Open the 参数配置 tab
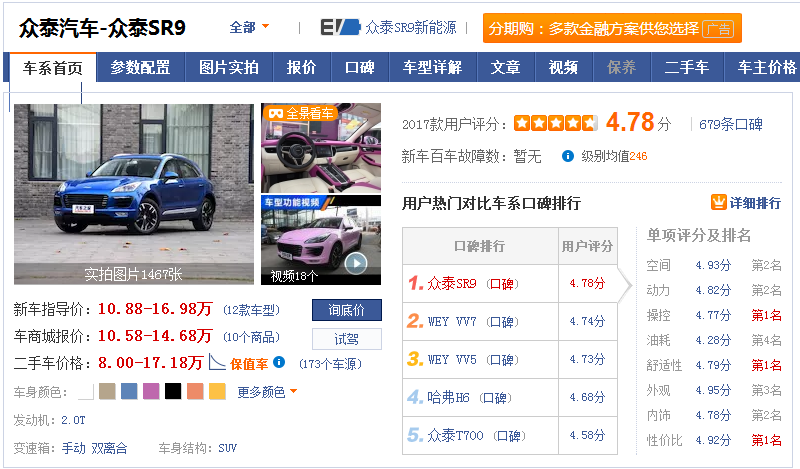 pos(140,67)
